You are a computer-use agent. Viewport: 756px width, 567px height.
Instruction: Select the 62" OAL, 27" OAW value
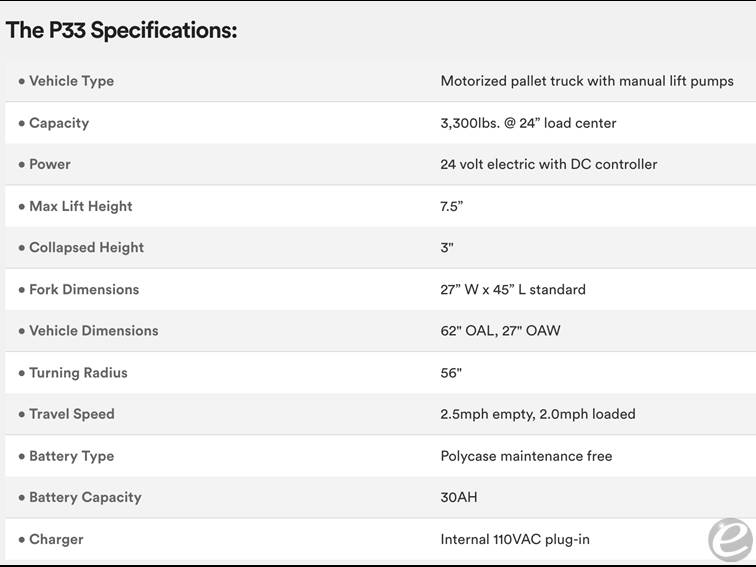tap(500, 331)
